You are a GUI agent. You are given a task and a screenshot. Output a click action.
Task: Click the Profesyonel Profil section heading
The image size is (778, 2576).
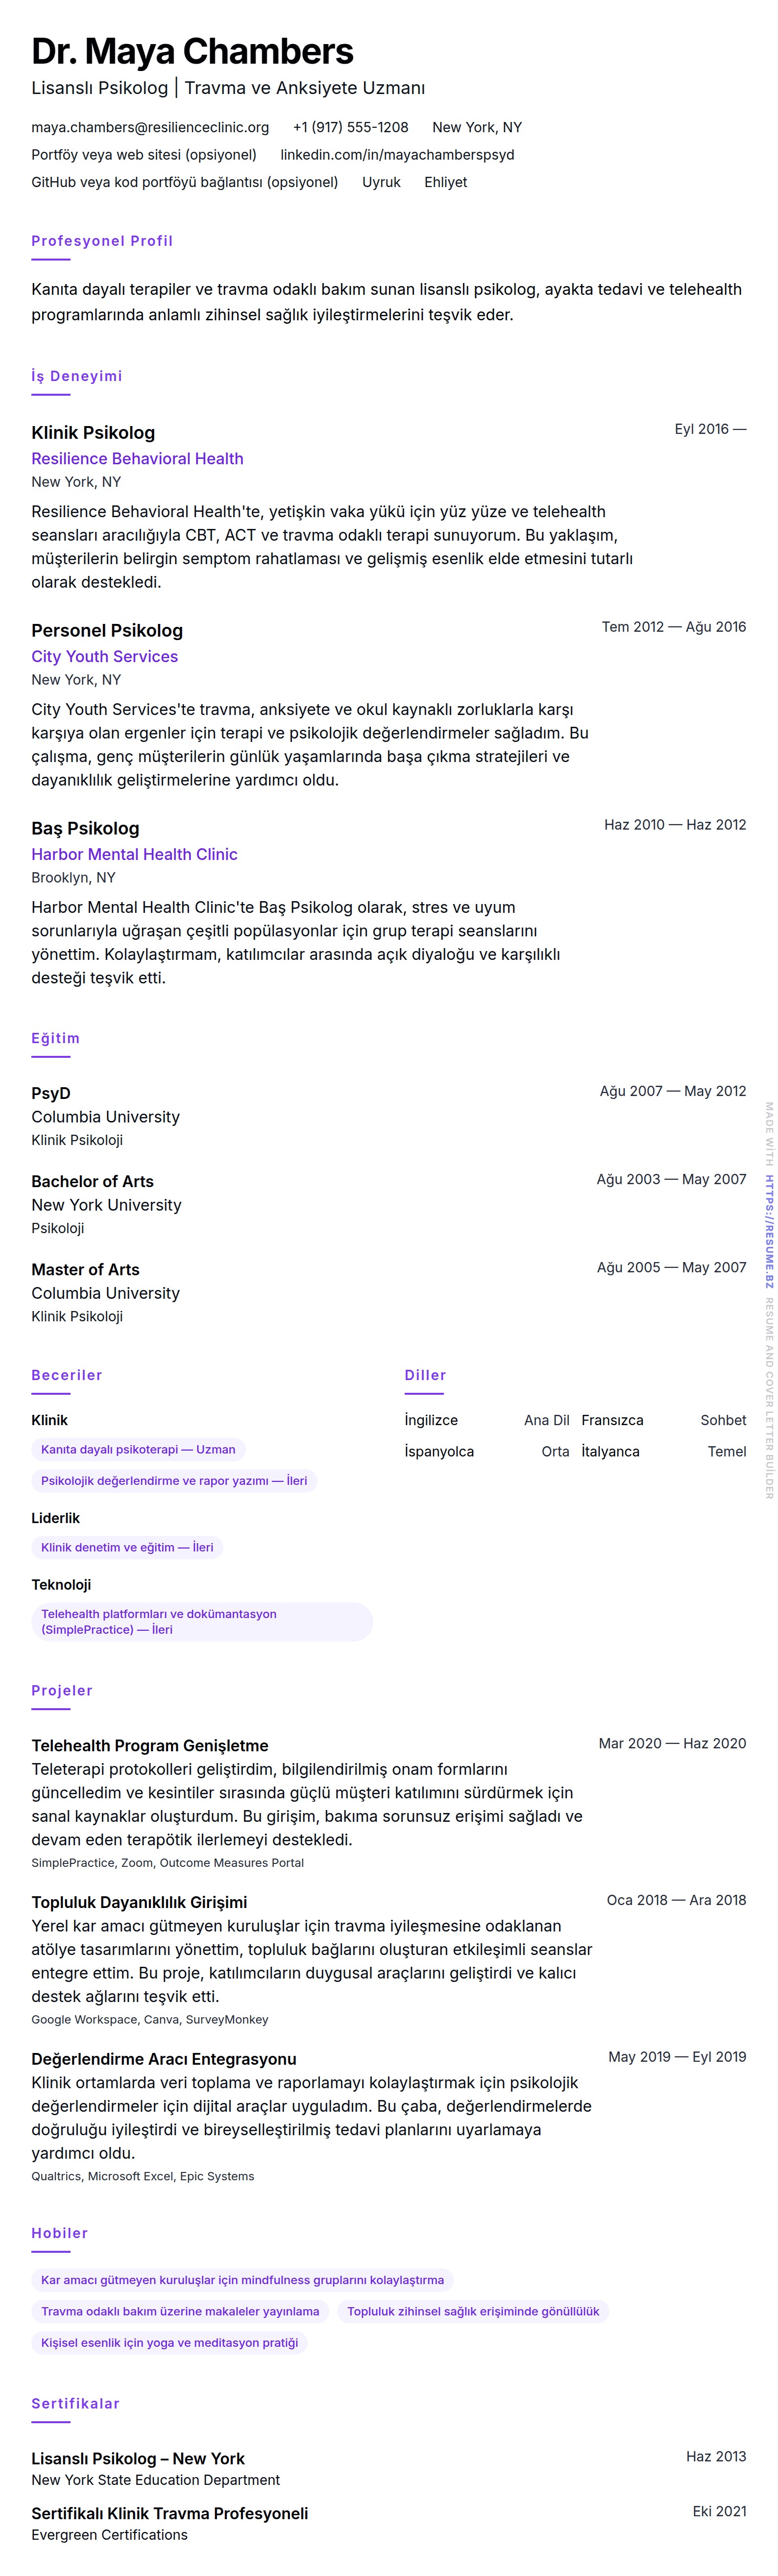coord(102,241)
